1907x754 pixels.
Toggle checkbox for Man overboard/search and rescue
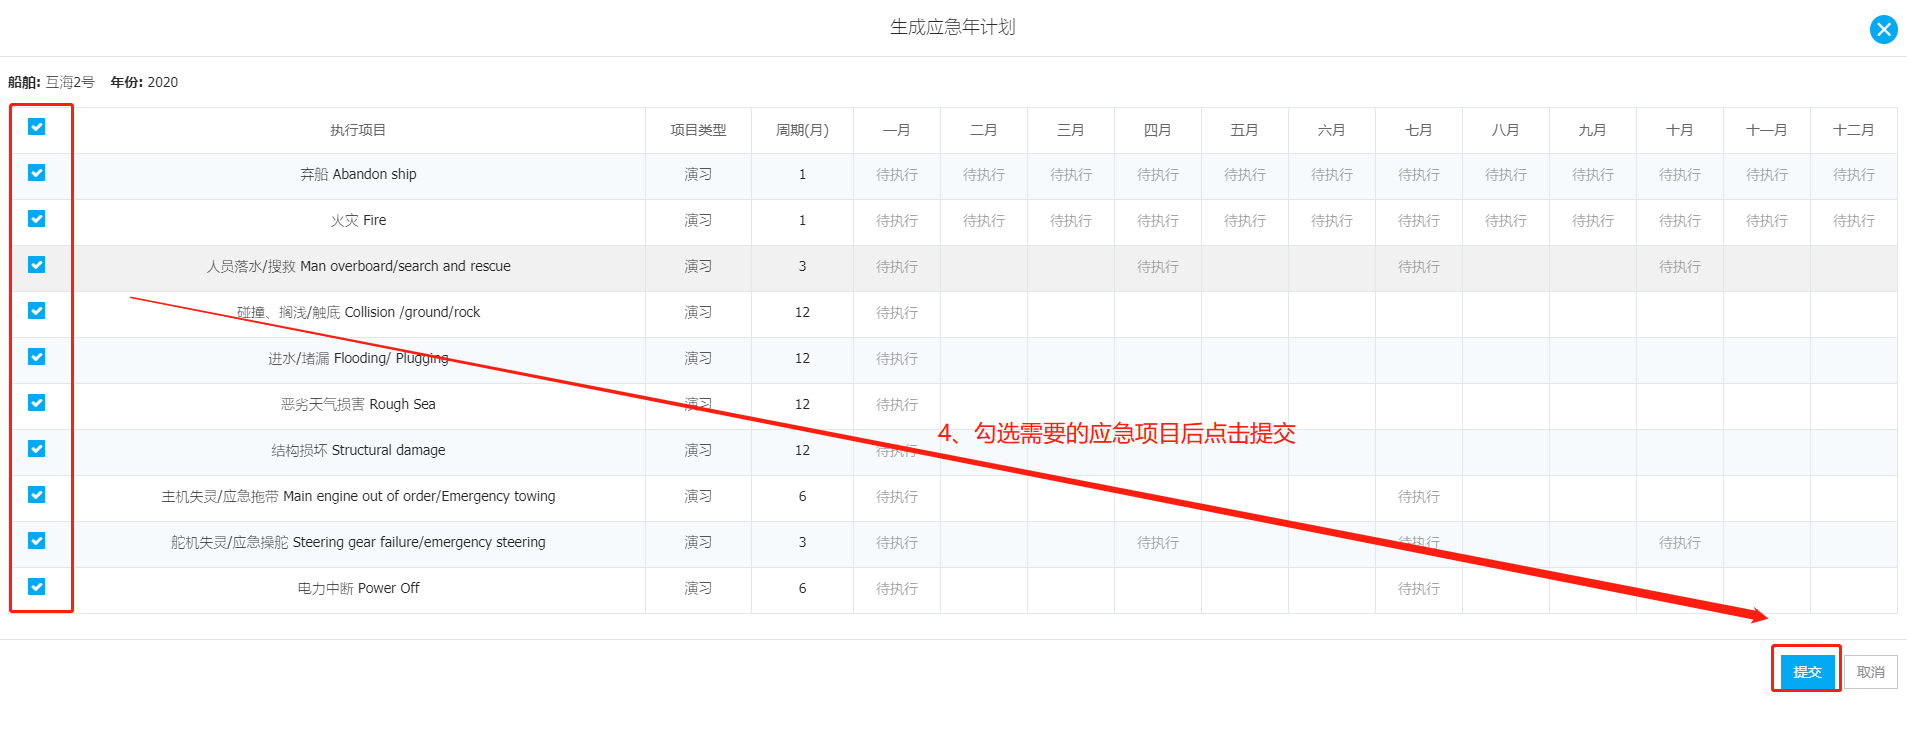(x=37, y=265)
